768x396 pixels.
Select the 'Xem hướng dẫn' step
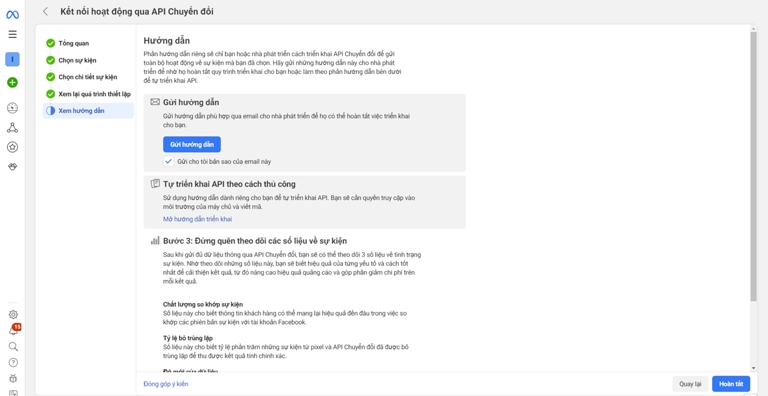coord(88,111)
